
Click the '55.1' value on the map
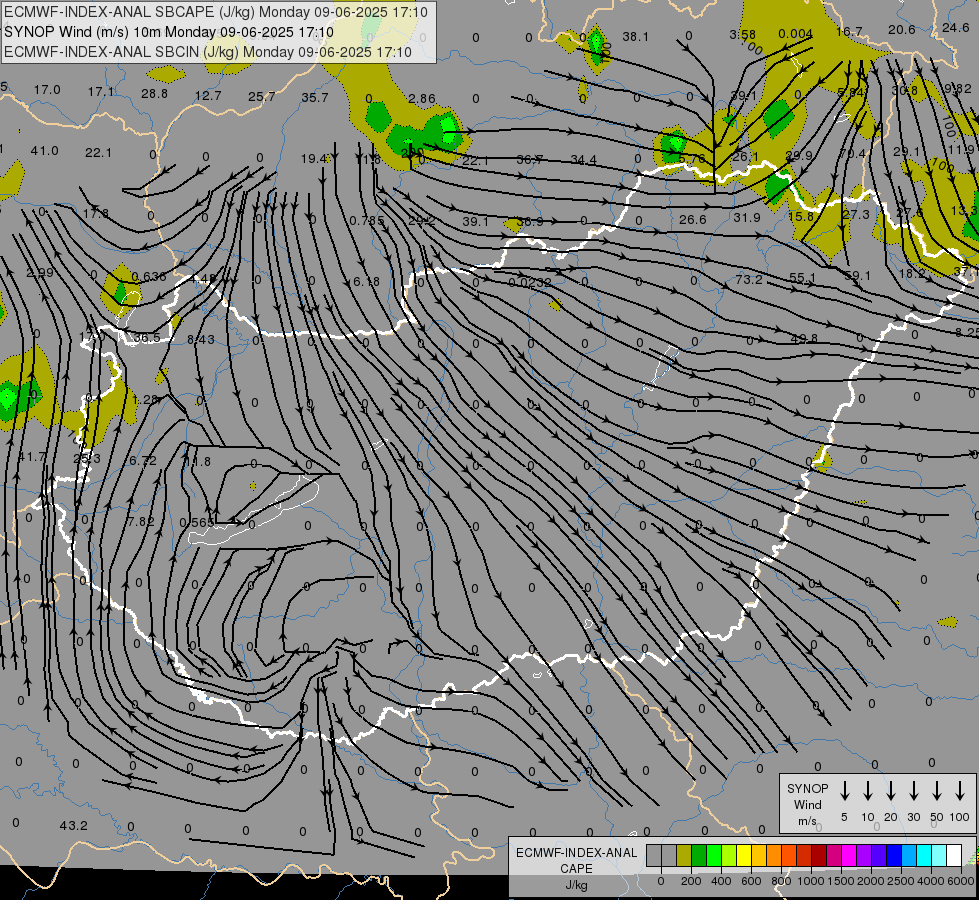802,278
